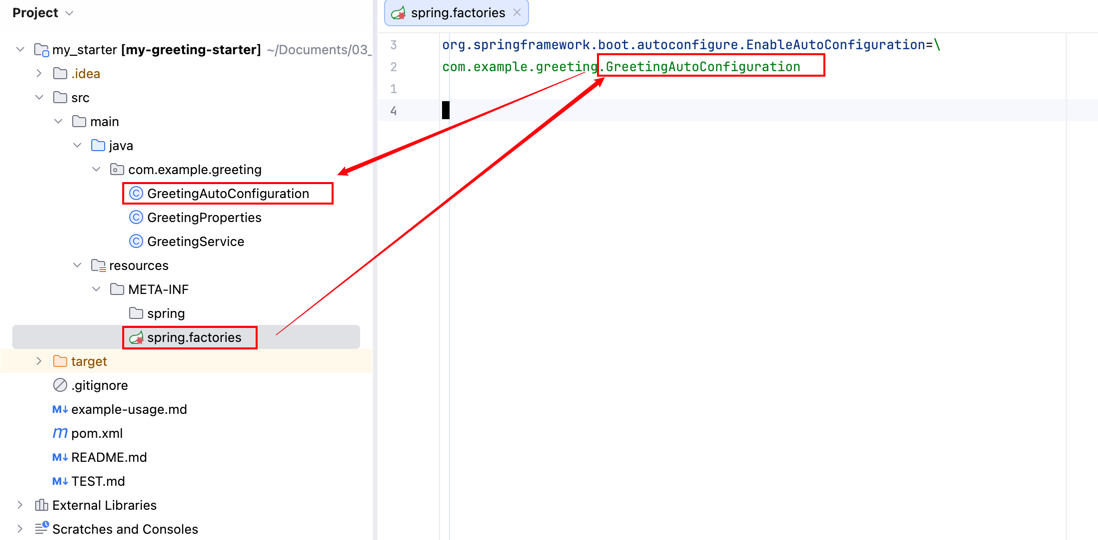Image resolution: width=1098 pixels, height=540 pixels.
Task: Click the README.md markdown icon
Action: coord(60,458)
